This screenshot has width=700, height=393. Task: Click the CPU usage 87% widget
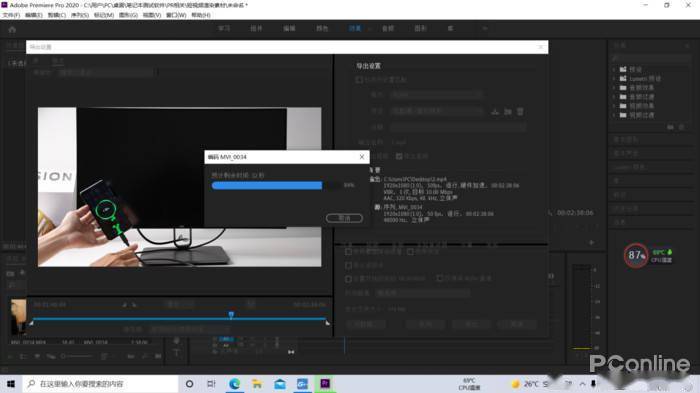coord(636,255)
